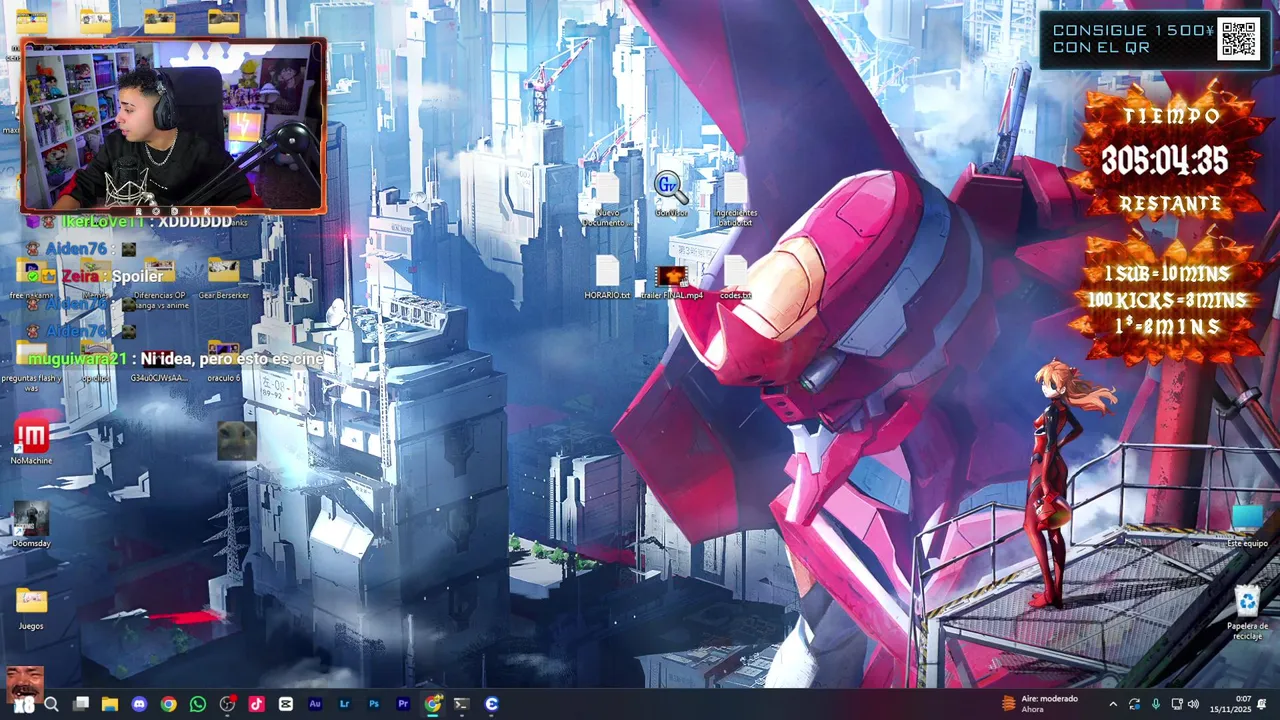Open Discord from the taskbar
The height and width of the screenshot is (720, 1280).
pyautogui.click(x=139, y=704)
